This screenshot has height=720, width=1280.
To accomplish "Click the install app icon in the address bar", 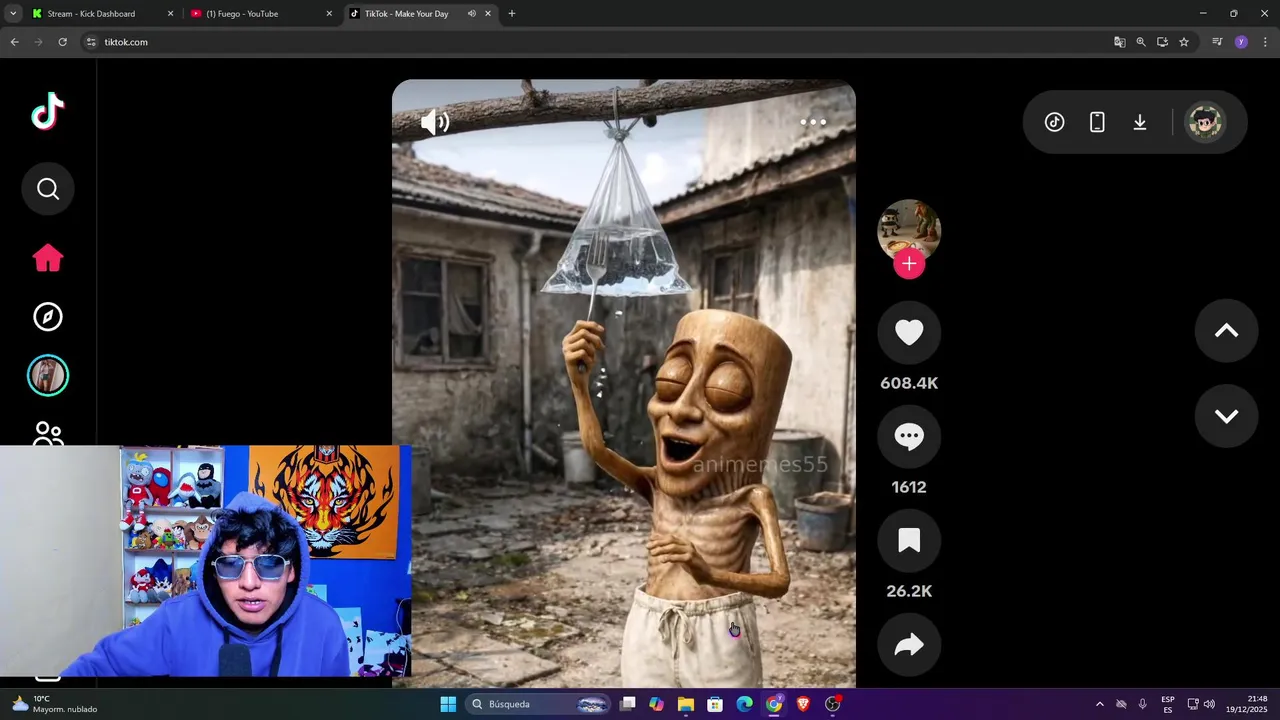I will click(1162, 42).
